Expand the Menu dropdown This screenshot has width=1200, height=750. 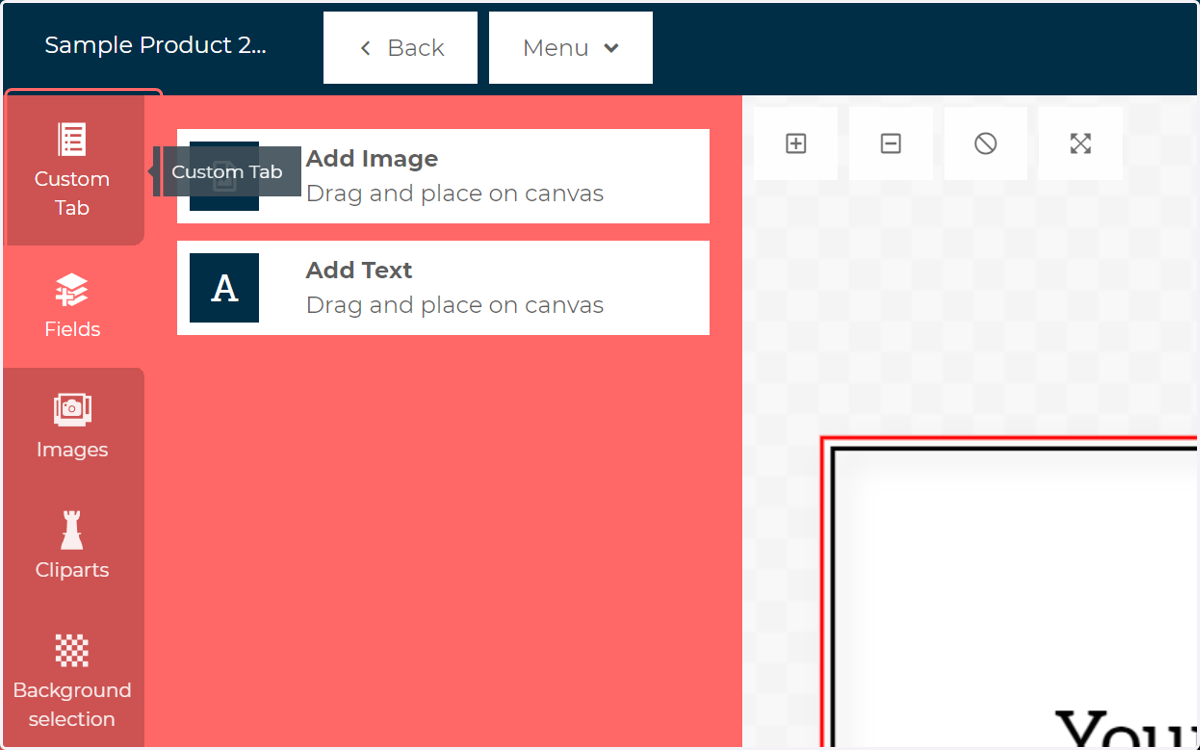pos(571,48)
